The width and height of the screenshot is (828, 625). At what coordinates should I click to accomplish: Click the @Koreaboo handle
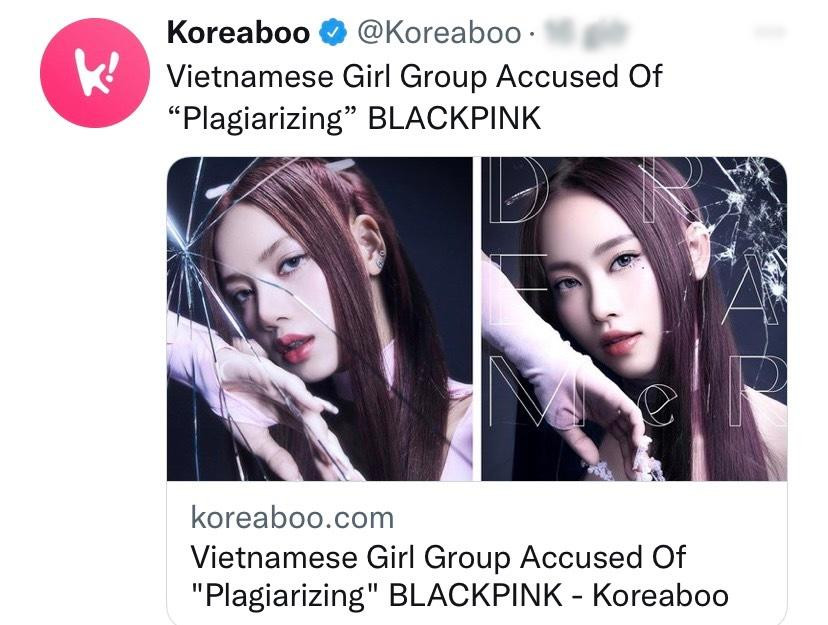coord(439,33)
